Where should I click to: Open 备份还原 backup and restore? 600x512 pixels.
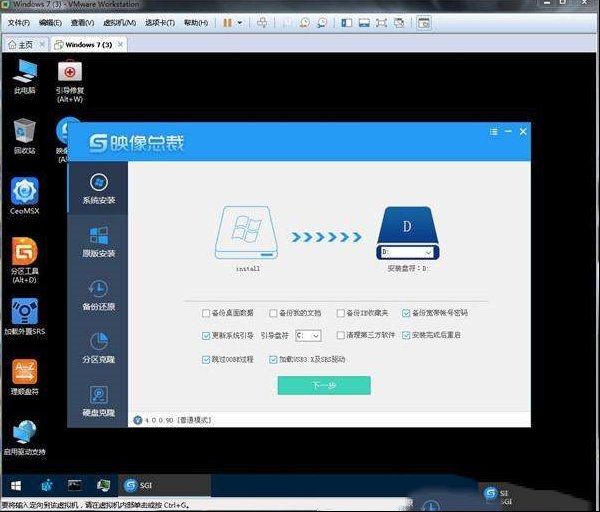point(98,295)
